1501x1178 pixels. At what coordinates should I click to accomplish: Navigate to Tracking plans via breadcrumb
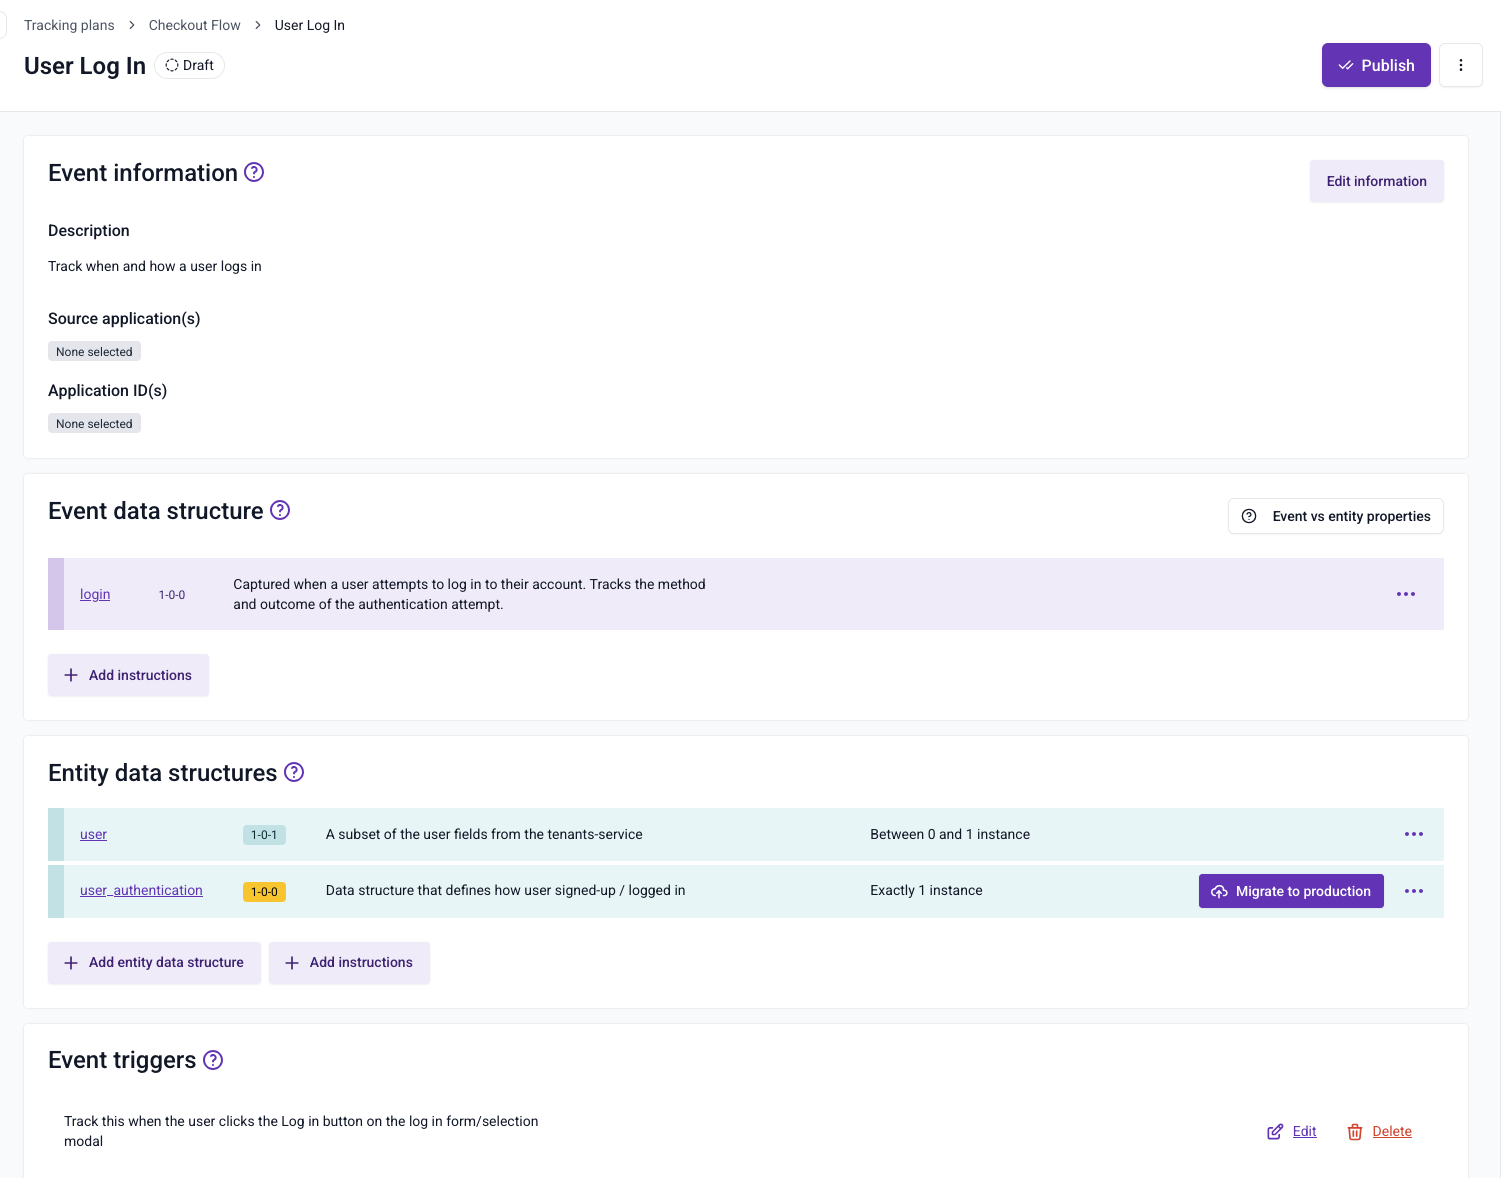coord(68,24)
